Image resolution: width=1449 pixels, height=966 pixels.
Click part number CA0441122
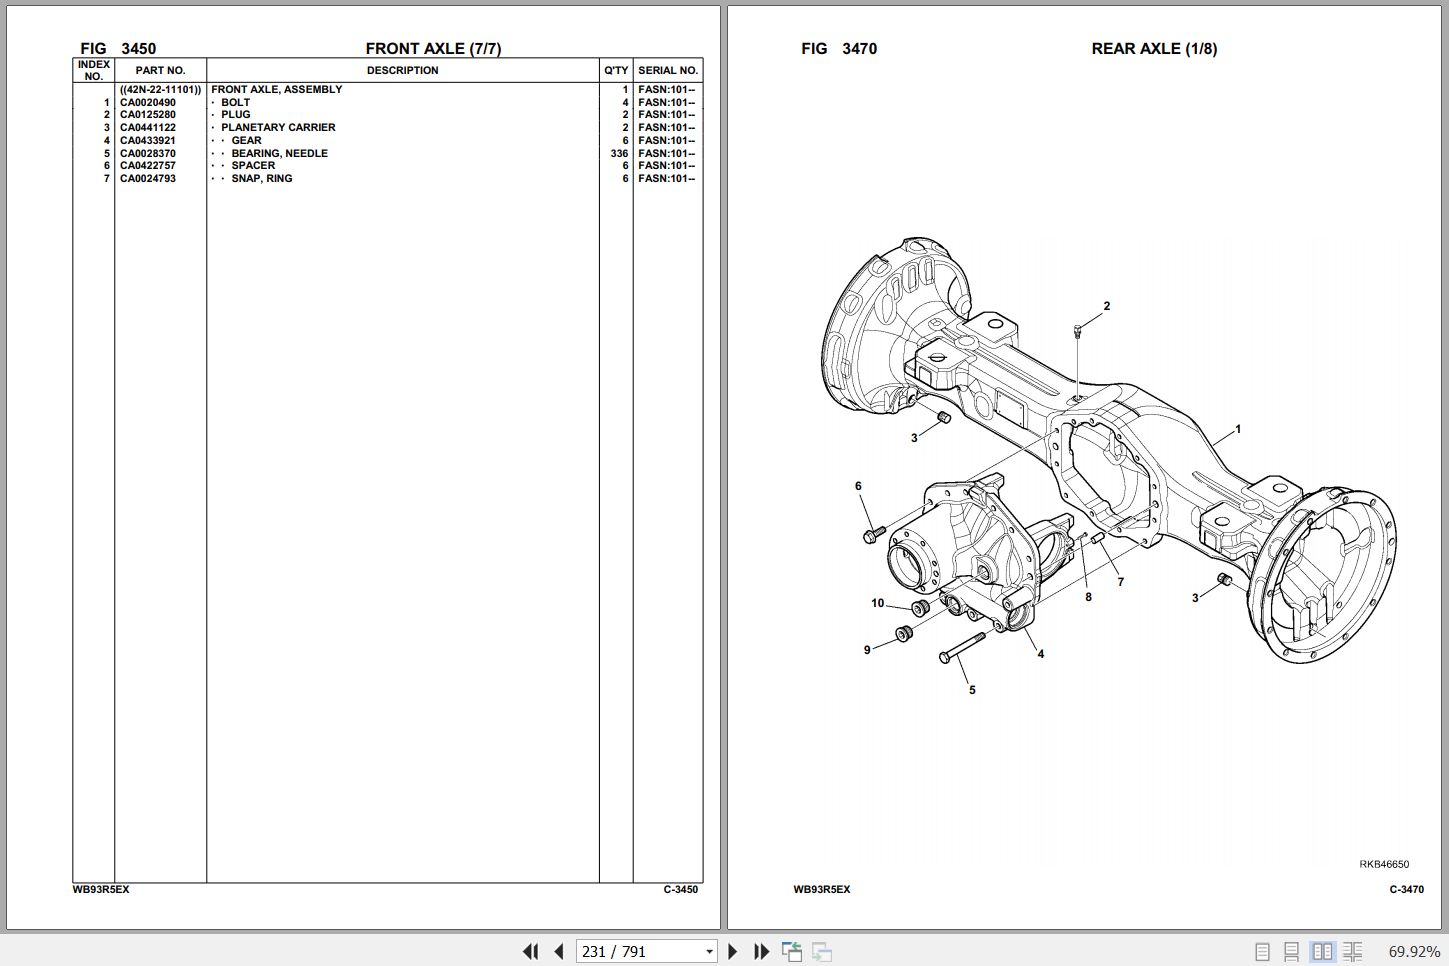tap(148, 127)
